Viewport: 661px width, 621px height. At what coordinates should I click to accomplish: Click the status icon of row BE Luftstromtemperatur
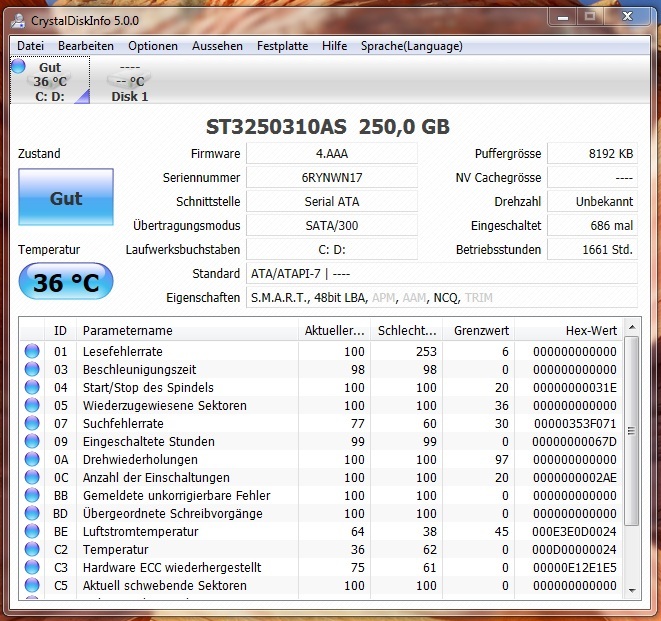[32, 531]
